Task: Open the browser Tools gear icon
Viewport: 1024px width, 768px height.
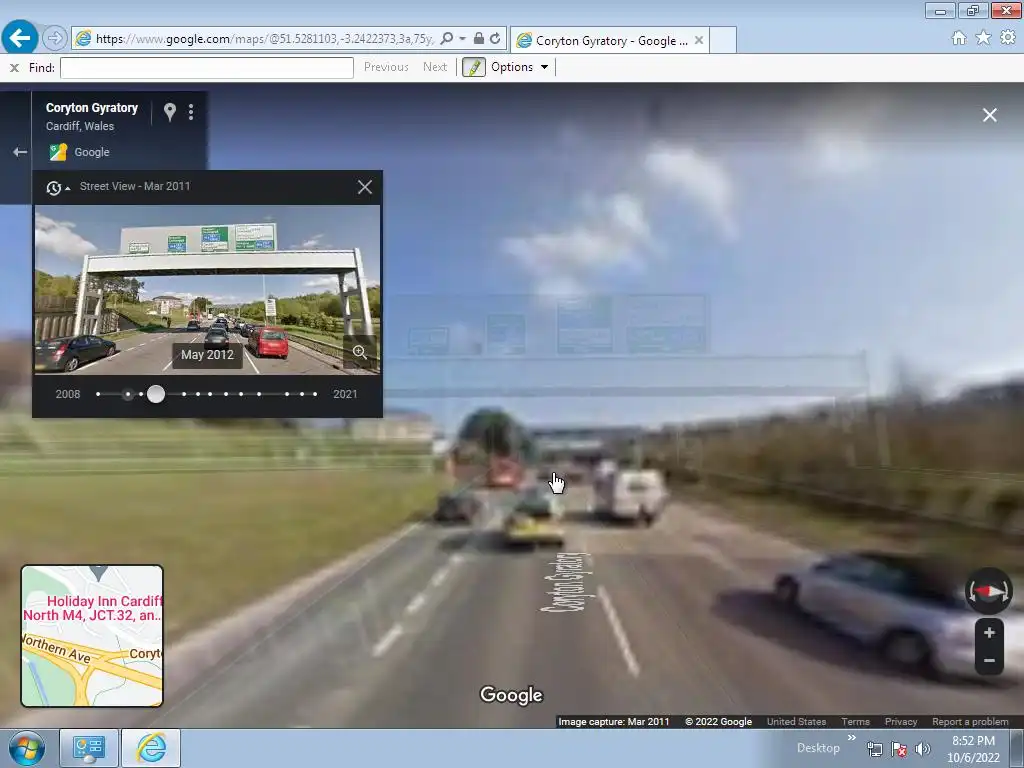Action: point(1008,38)
